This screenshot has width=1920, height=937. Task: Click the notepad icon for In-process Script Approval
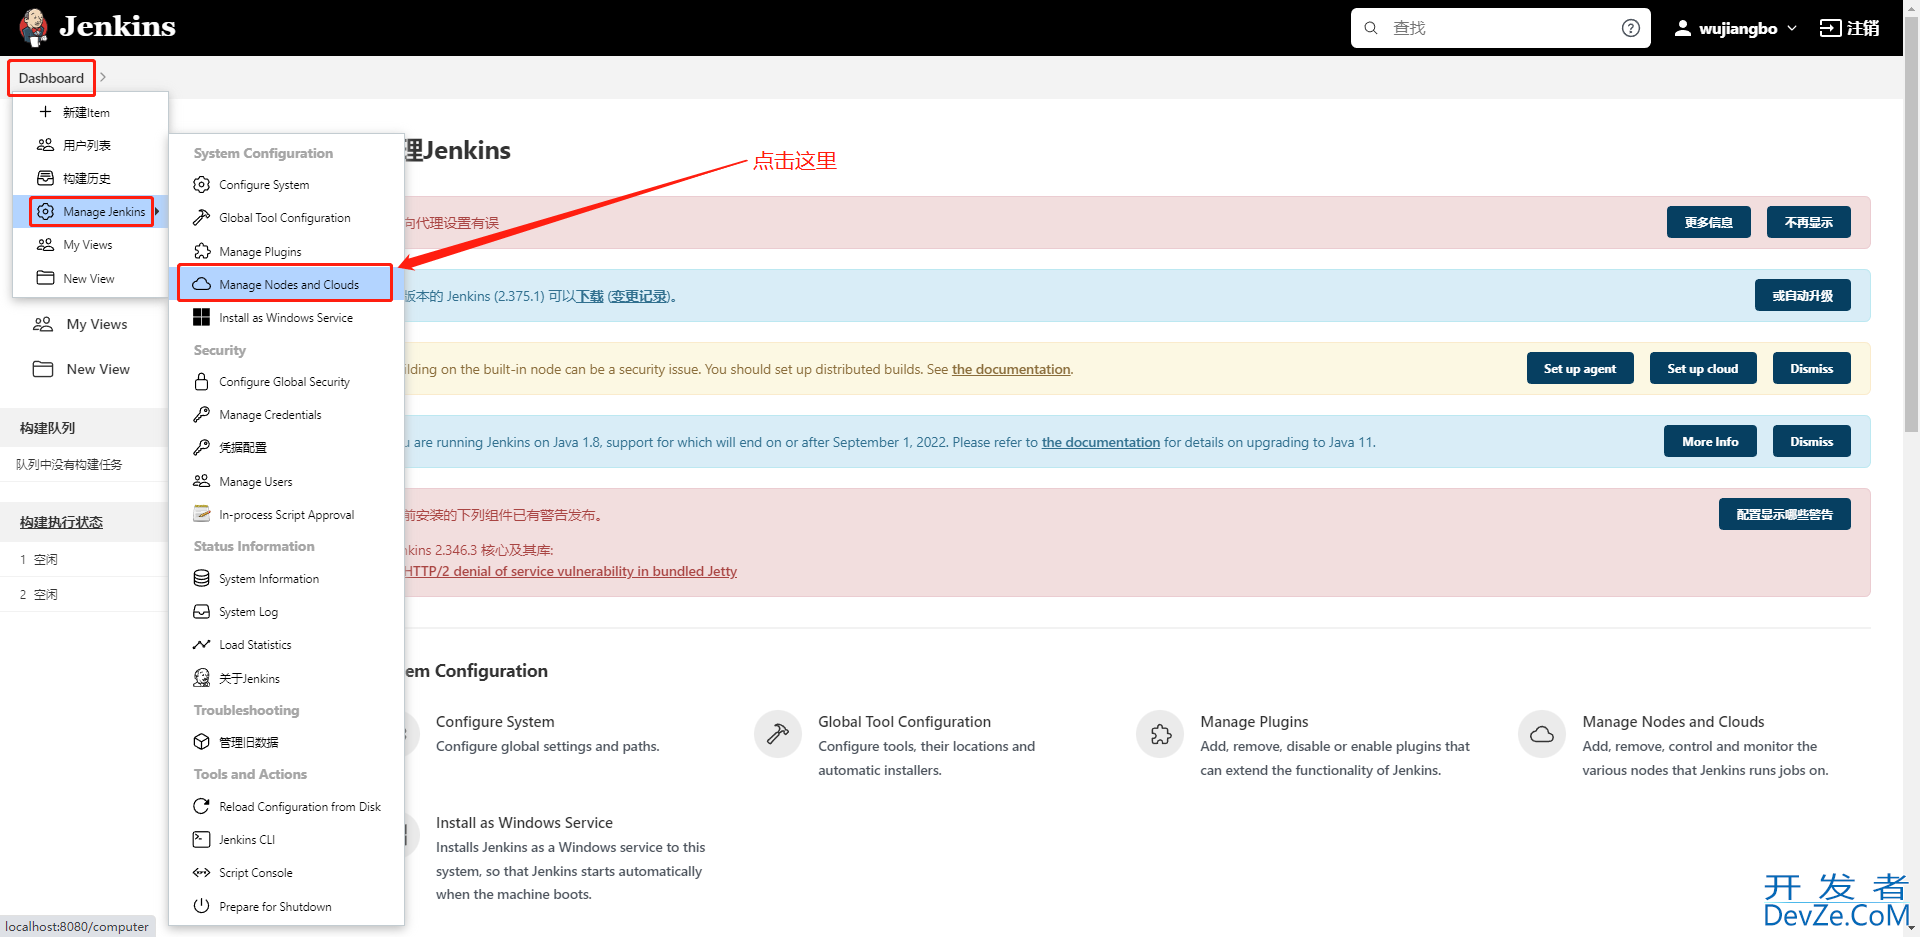[x=201, y=514]
